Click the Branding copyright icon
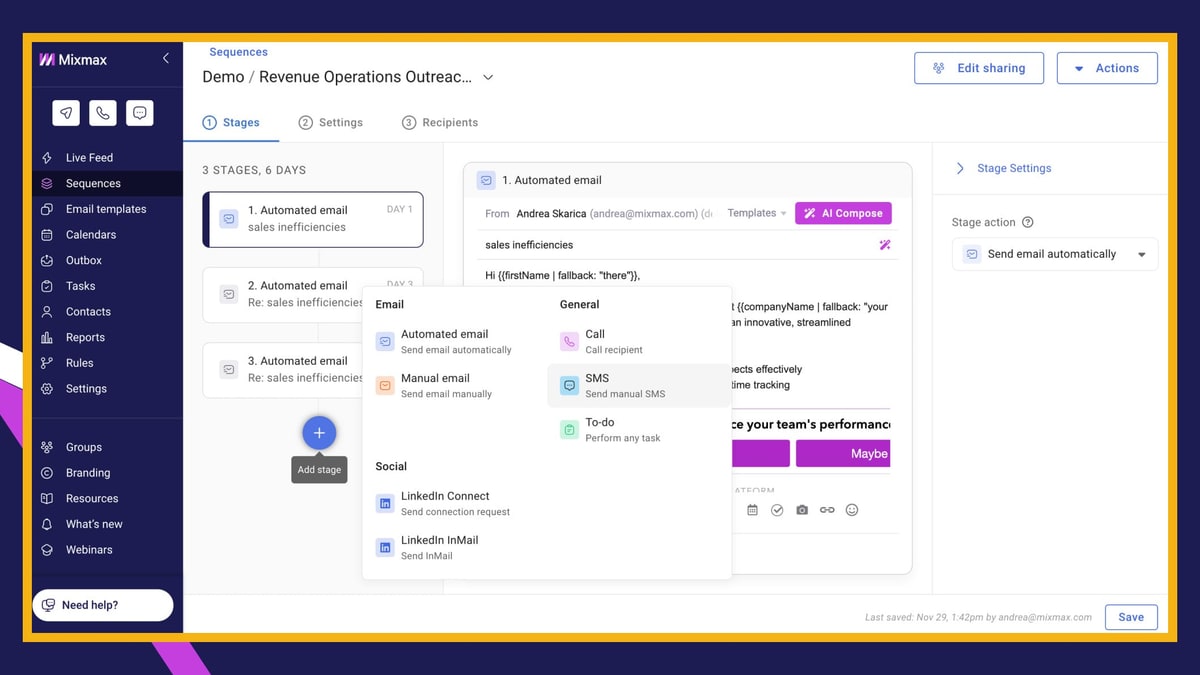 pos(47,473)
